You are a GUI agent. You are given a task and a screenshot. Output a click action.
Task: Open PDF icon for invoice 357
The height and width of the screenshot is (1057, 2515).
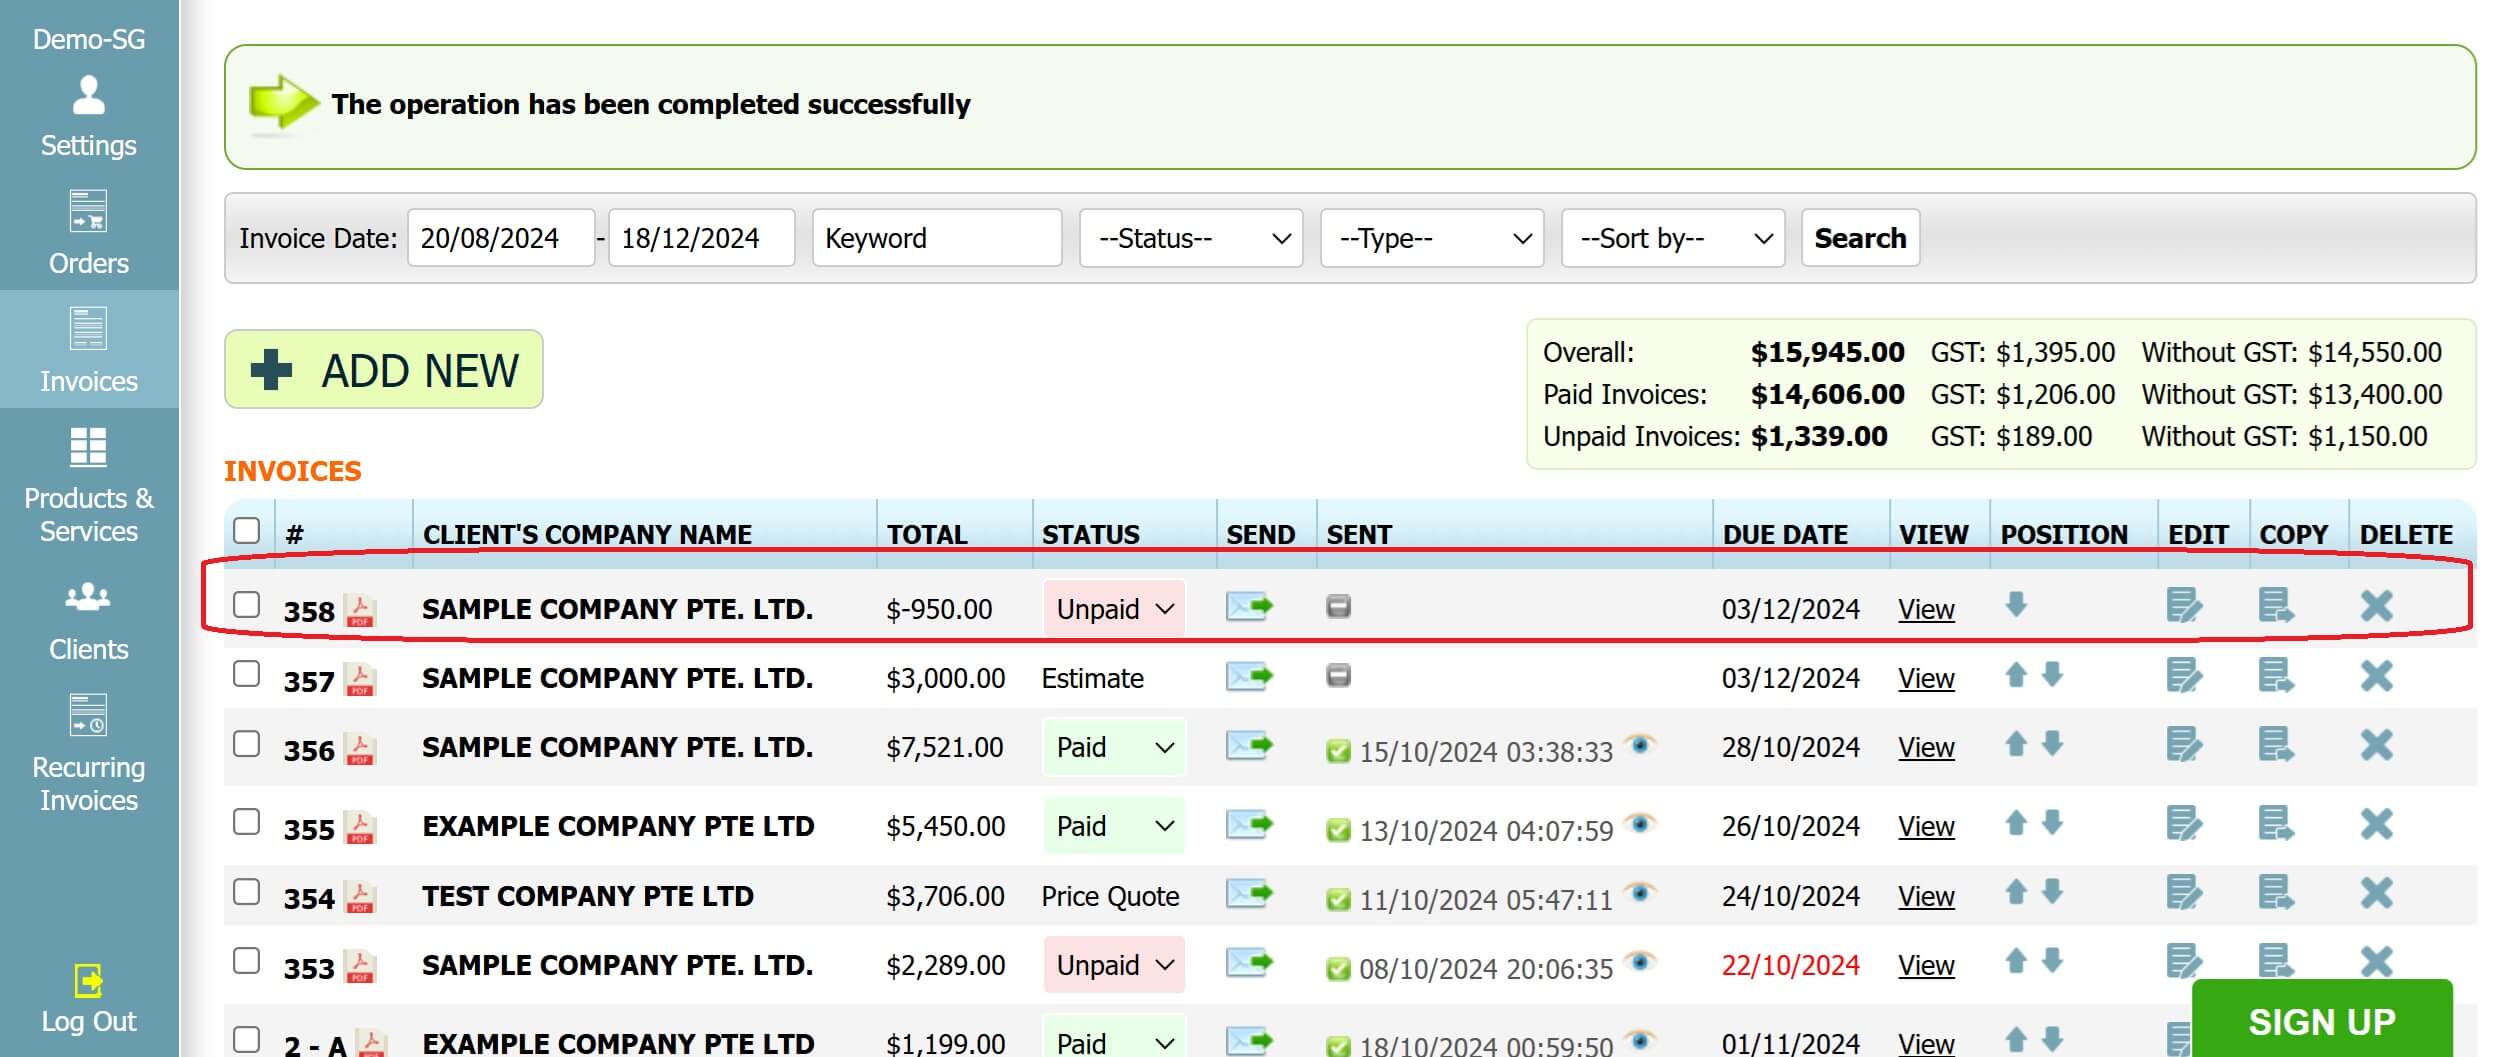pos(360,679)
